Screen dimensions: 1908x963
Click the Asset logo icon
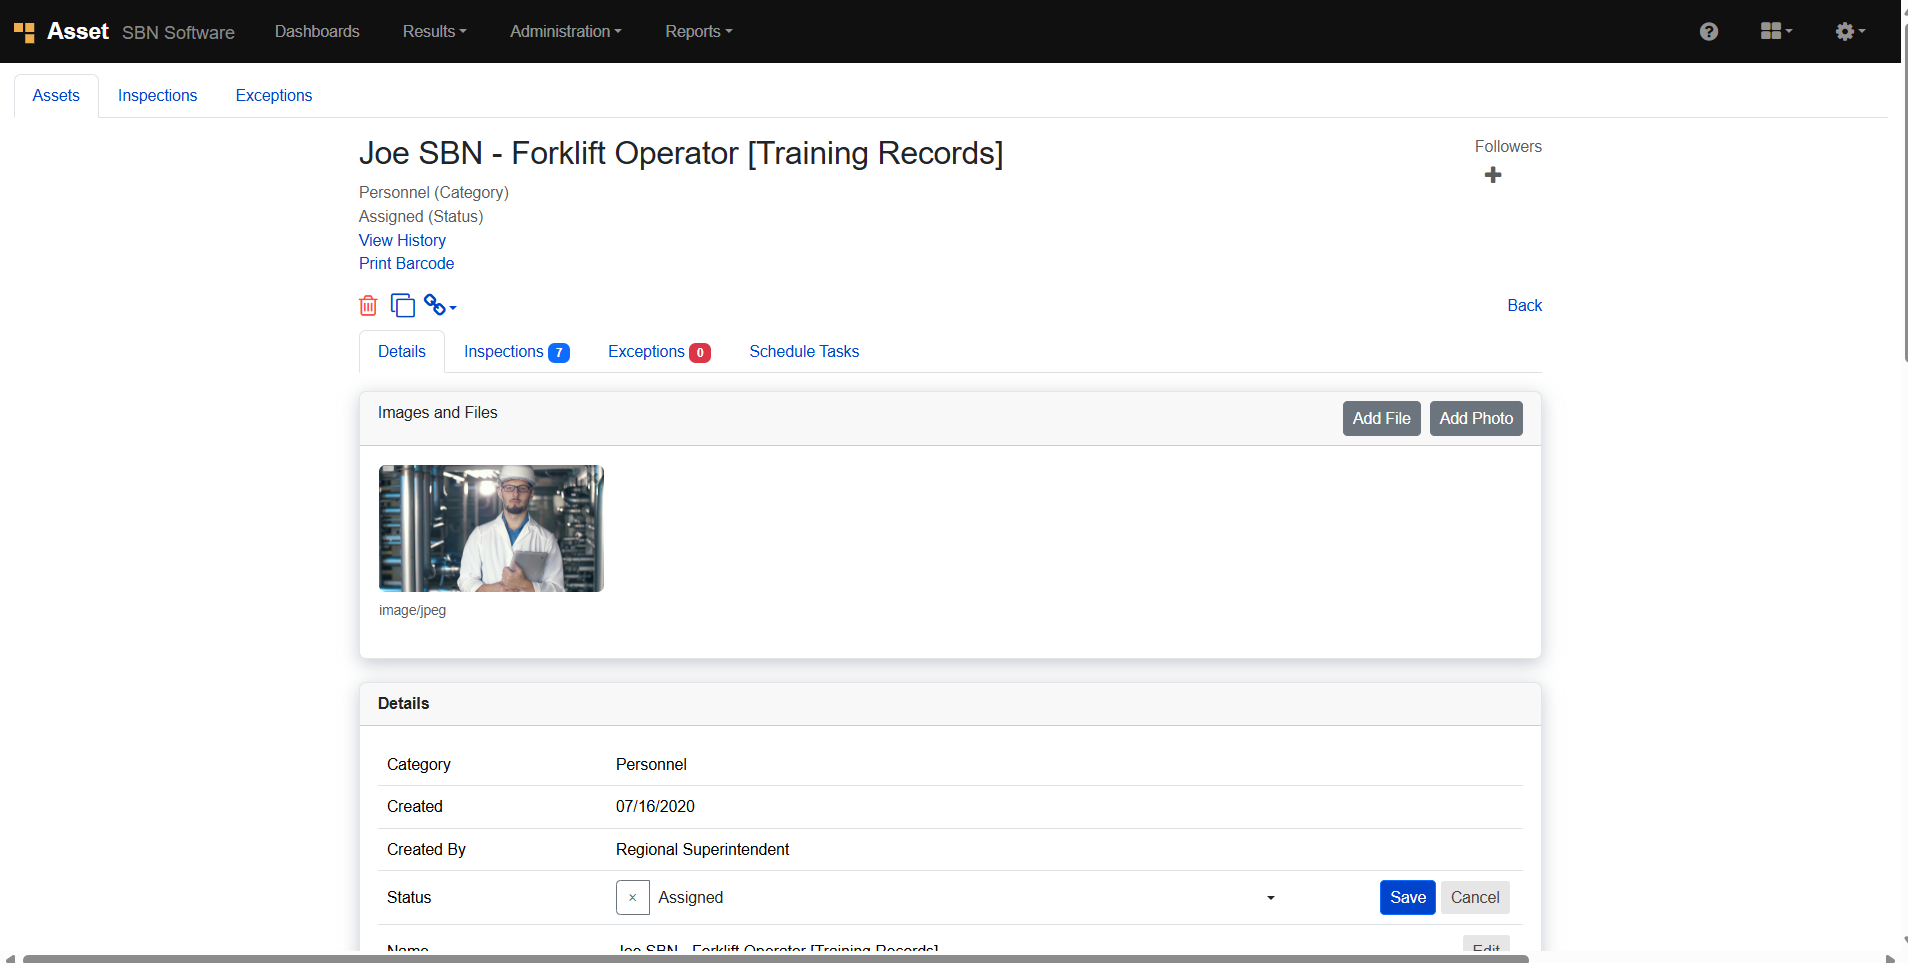25,32
